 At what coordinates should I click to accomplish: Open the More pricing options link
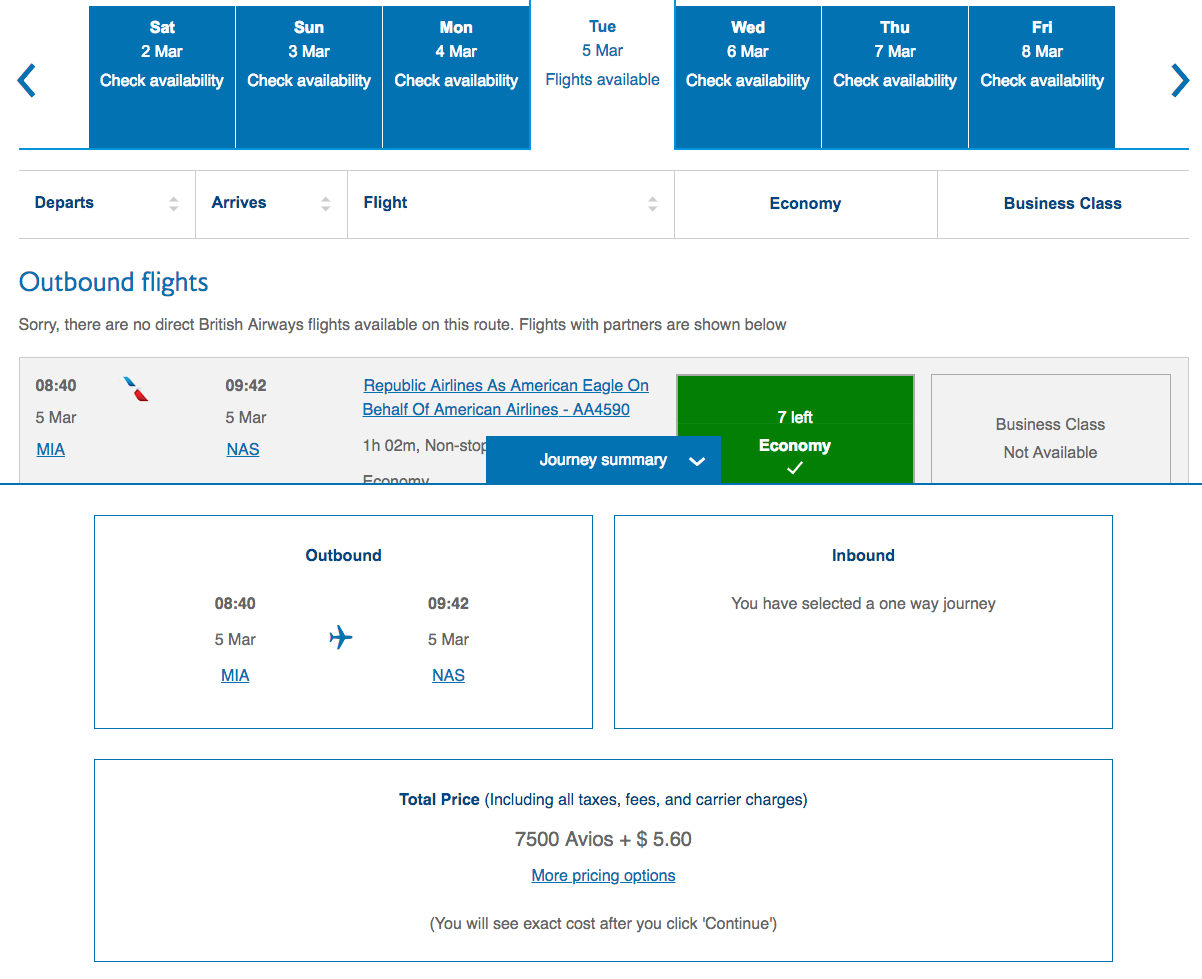(603, 876)
